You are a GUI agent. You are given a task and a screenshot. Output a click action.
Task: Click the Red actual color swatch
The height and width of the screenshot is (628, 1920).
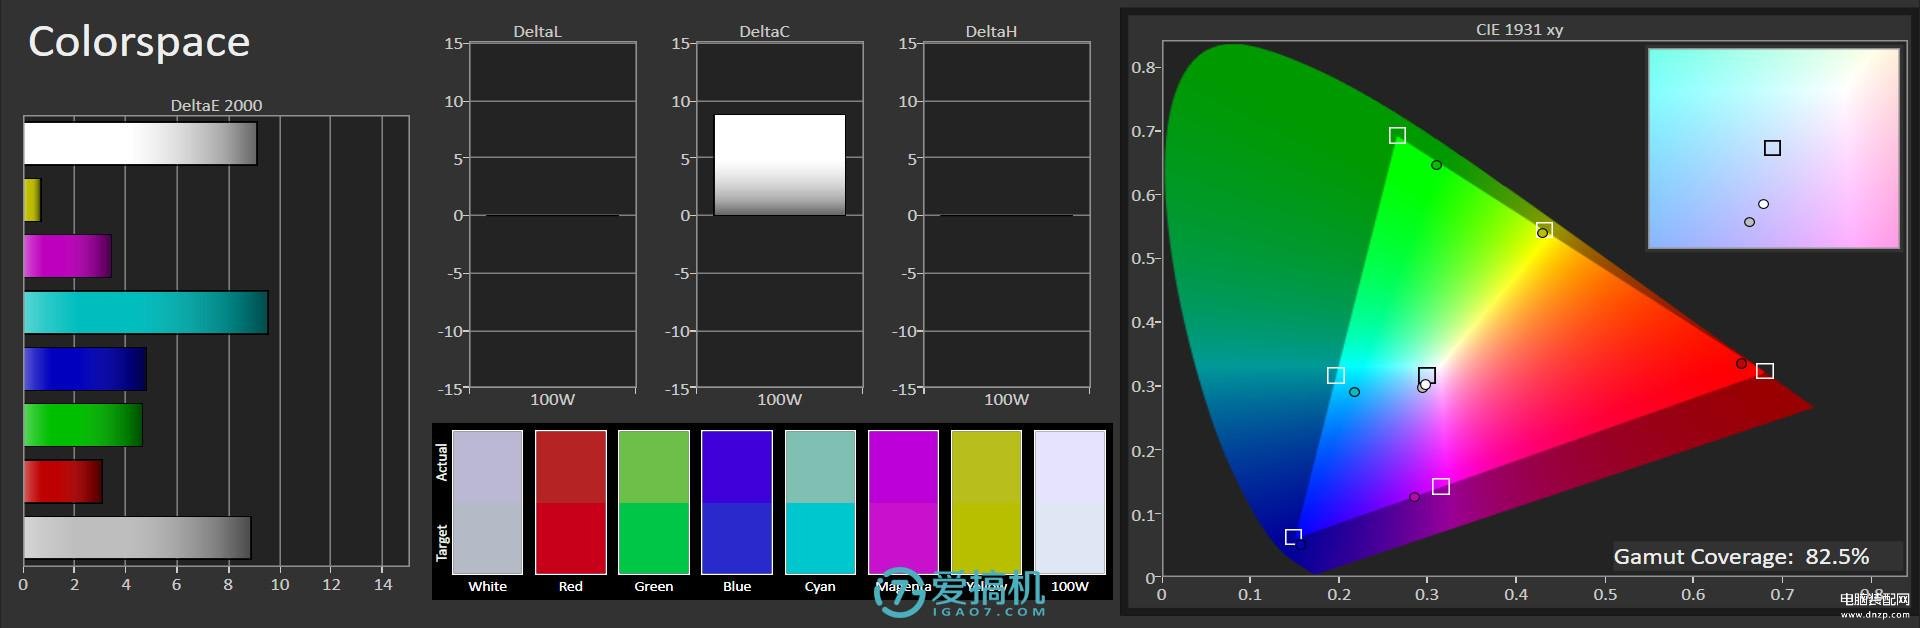[x=570, y=466]
